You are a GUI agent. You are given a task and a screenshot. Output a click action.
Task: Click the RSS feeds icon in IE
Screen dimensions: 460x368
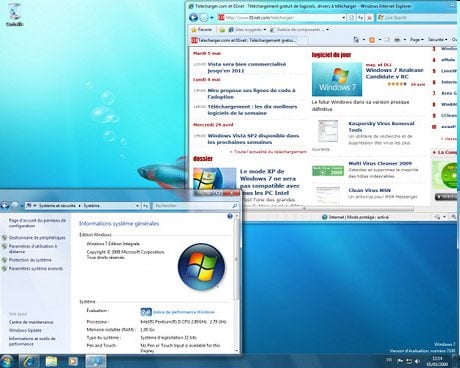coord(372,40)
